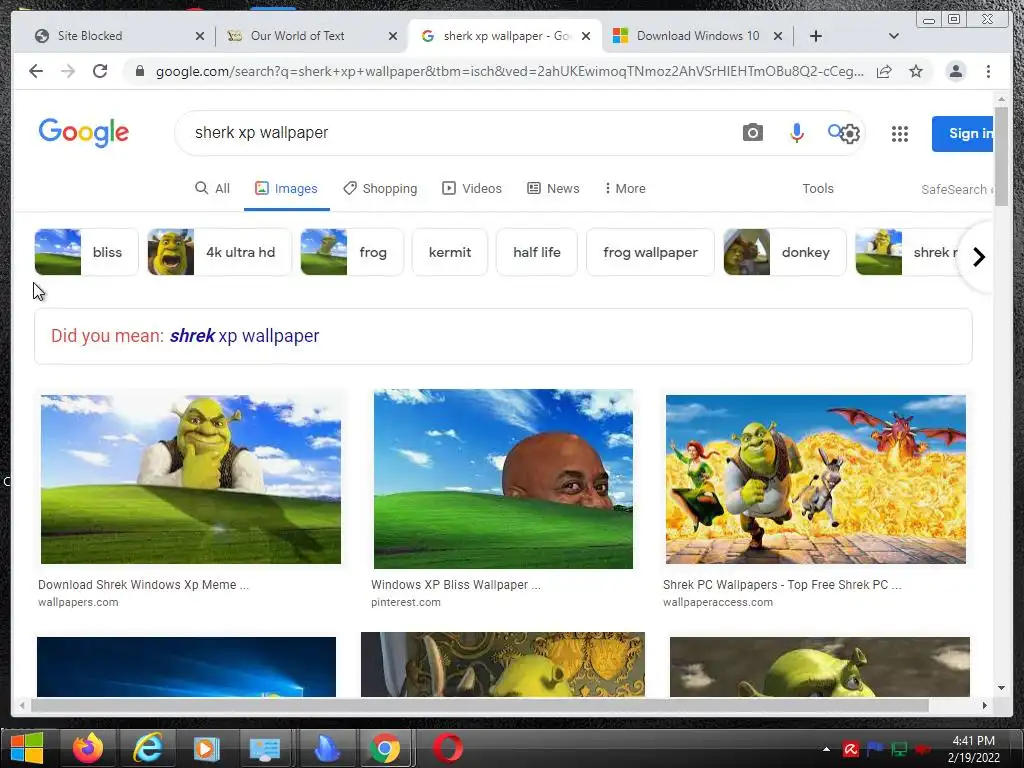Start voice search with the microphone
The image size is (1024, 768).
pyautogui.click(x=796, y=133)
